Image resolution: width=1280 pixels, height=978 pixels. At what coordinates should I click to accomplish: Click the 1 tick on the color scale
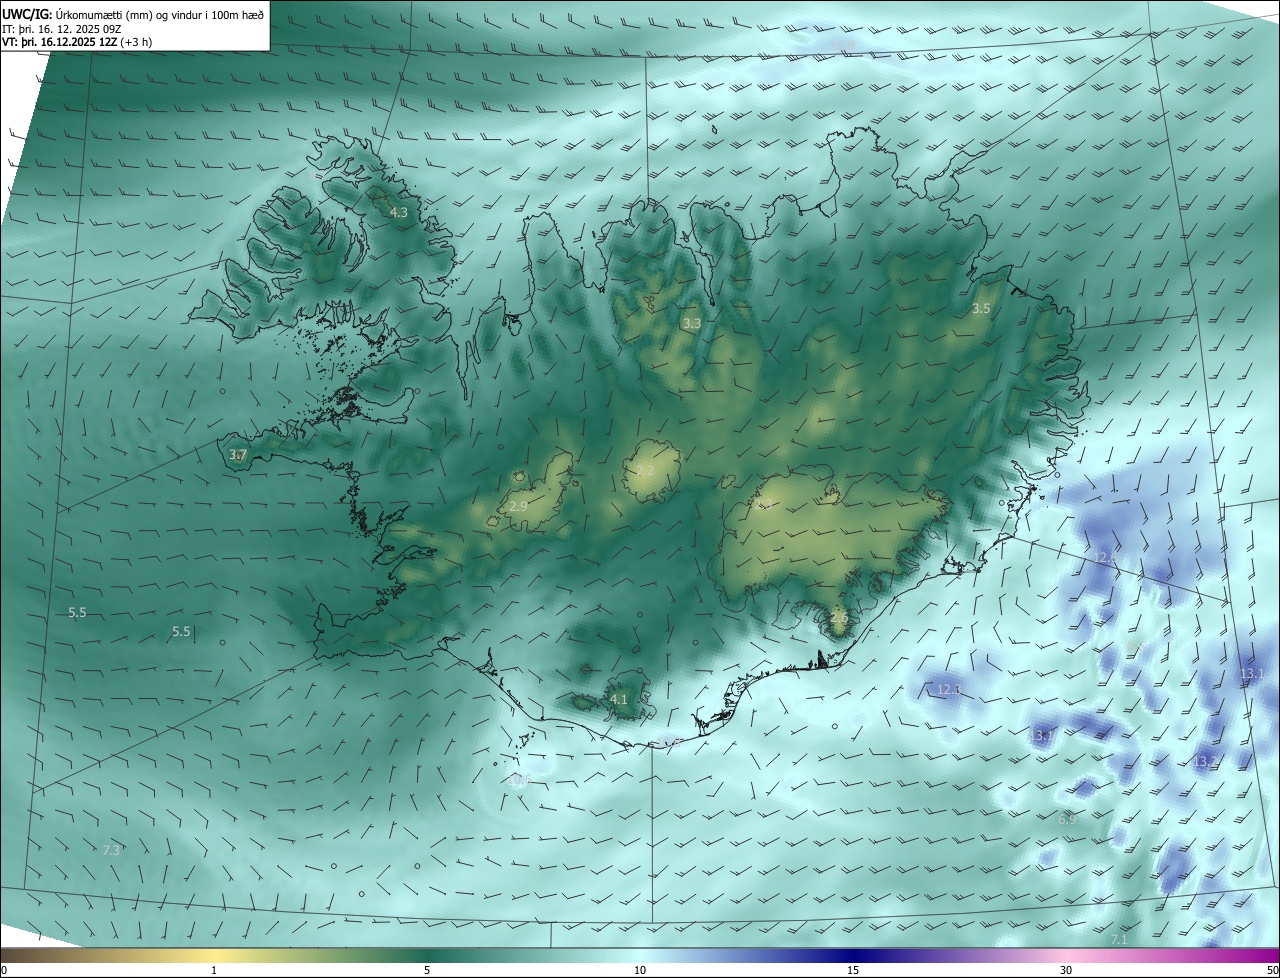(214, 970)
